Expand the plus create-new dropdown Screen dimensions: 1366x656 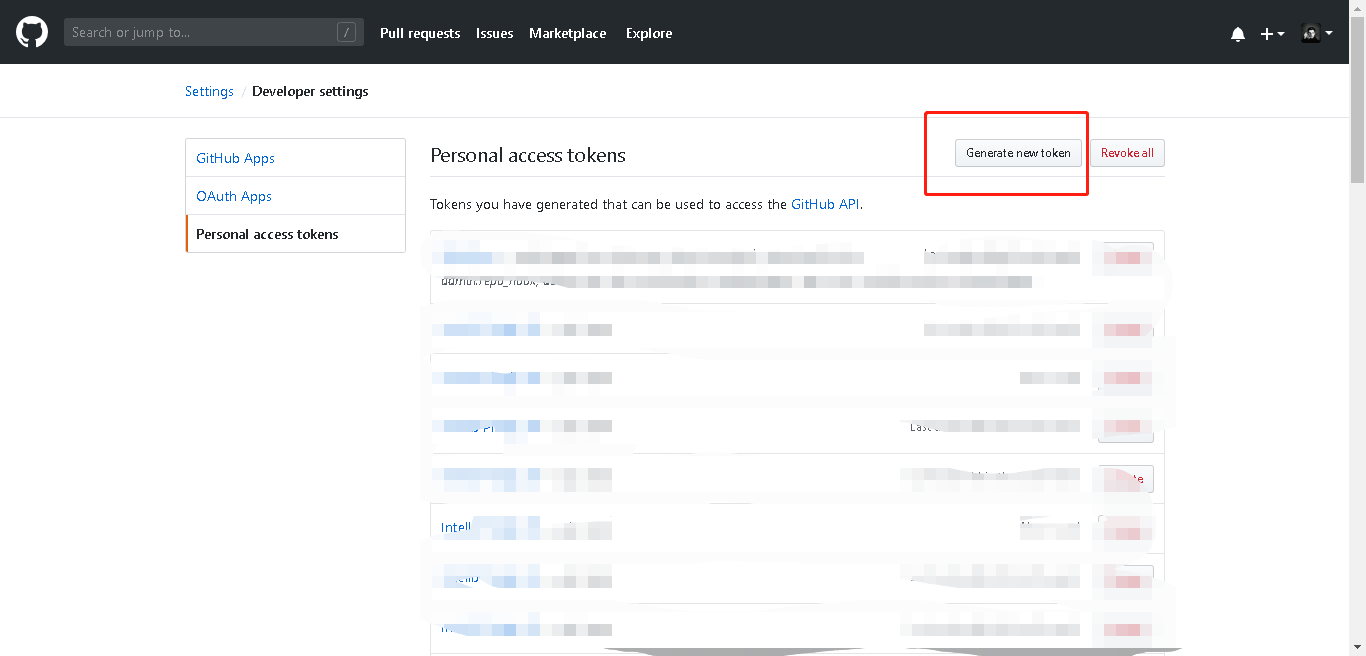click(x=1272, y=34)
